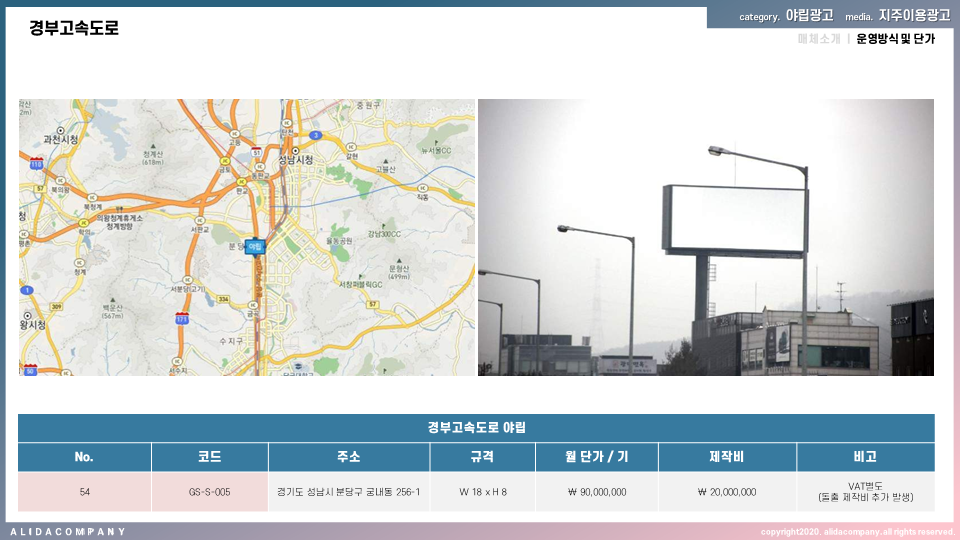Open the 운영방식 및 단가 tab

[896, 39]
